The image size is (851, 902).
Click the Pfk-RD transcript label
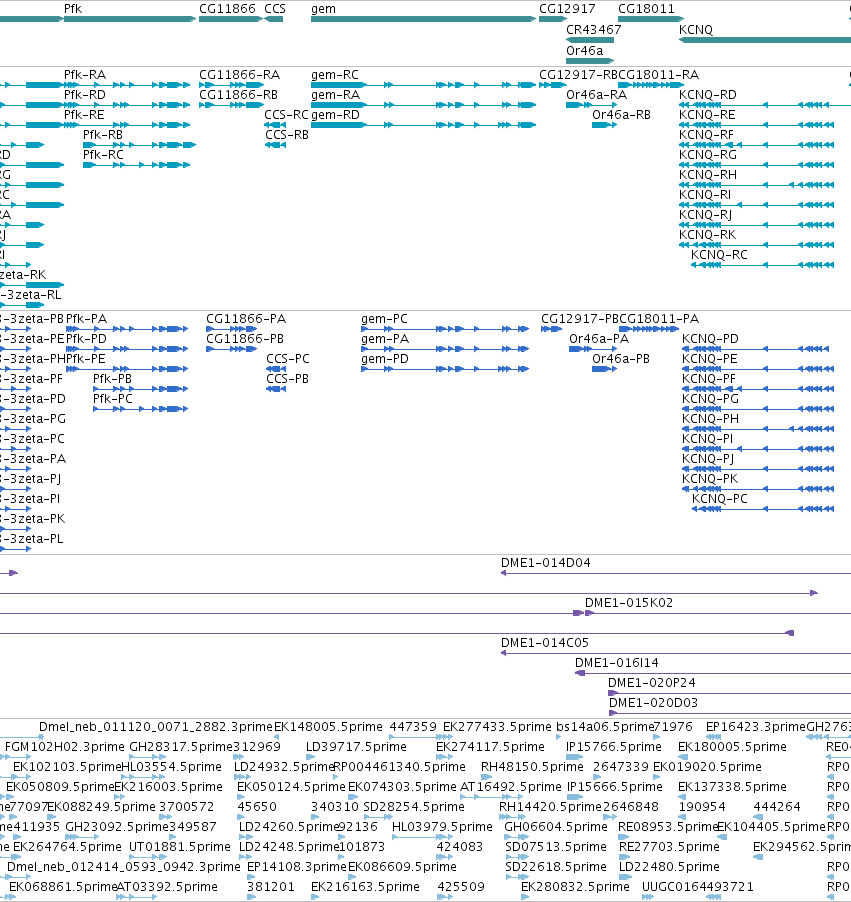(85, 95)
